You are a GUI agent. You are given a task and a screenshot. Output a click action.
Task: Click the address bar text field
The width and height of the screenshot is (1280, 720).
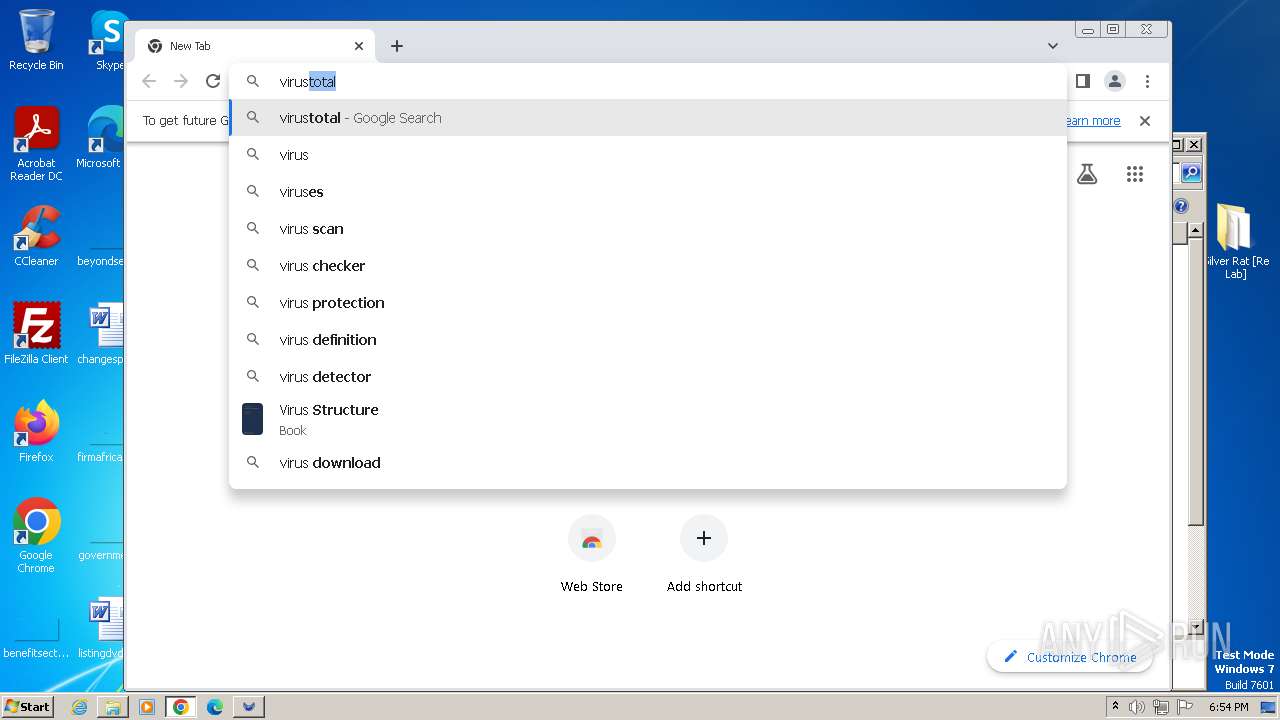pos(648,81)
